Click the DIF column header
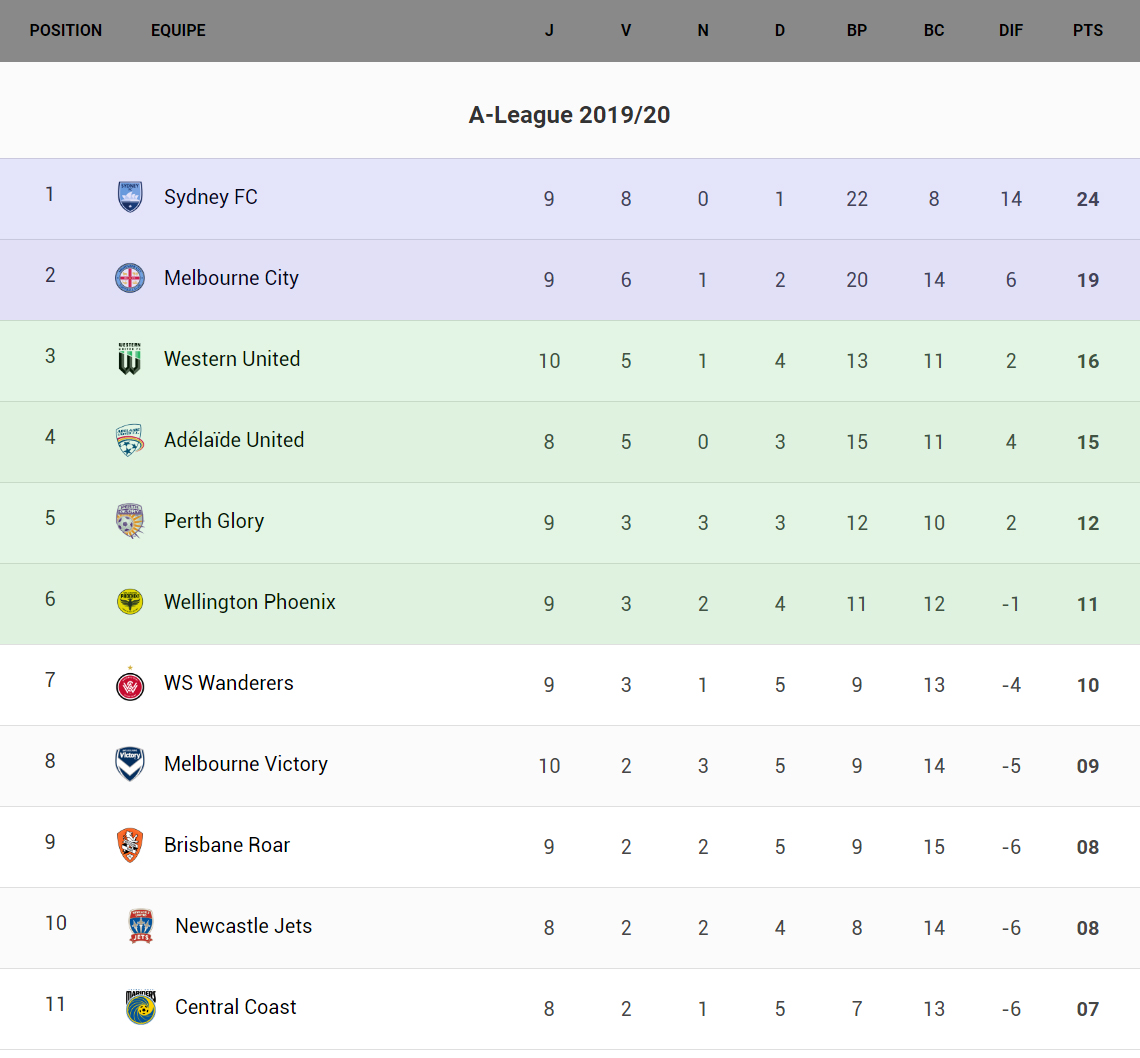 click(x=1011, y=30)
